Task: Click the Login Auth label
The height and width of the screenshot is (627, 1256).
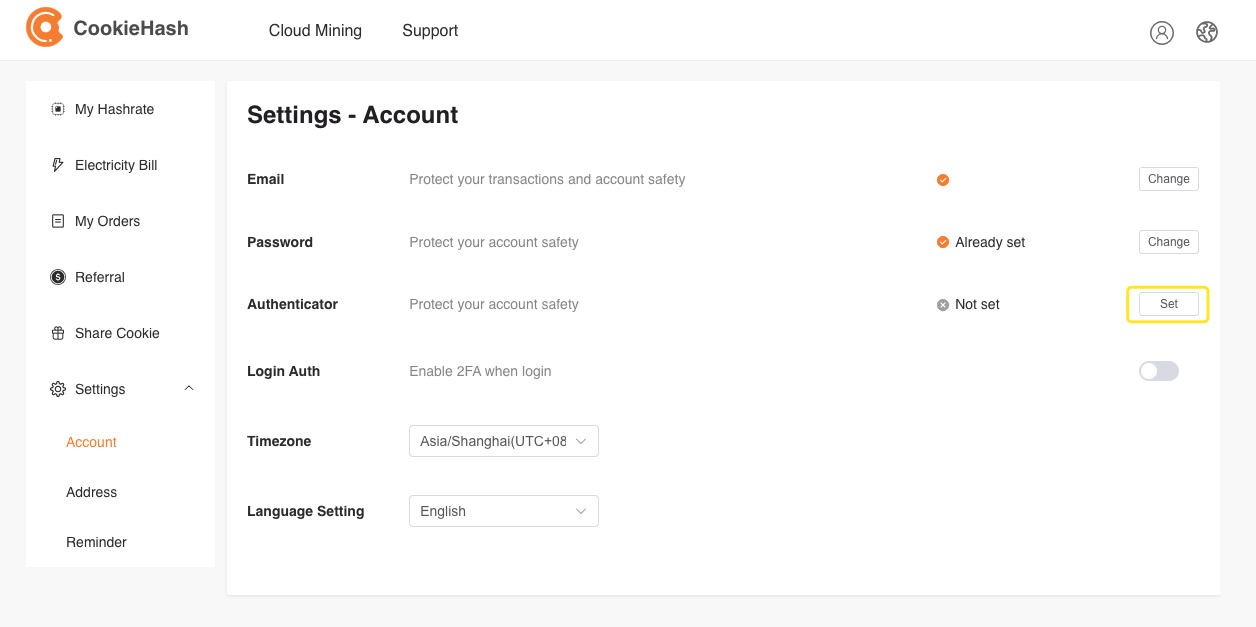Action: 283,371
